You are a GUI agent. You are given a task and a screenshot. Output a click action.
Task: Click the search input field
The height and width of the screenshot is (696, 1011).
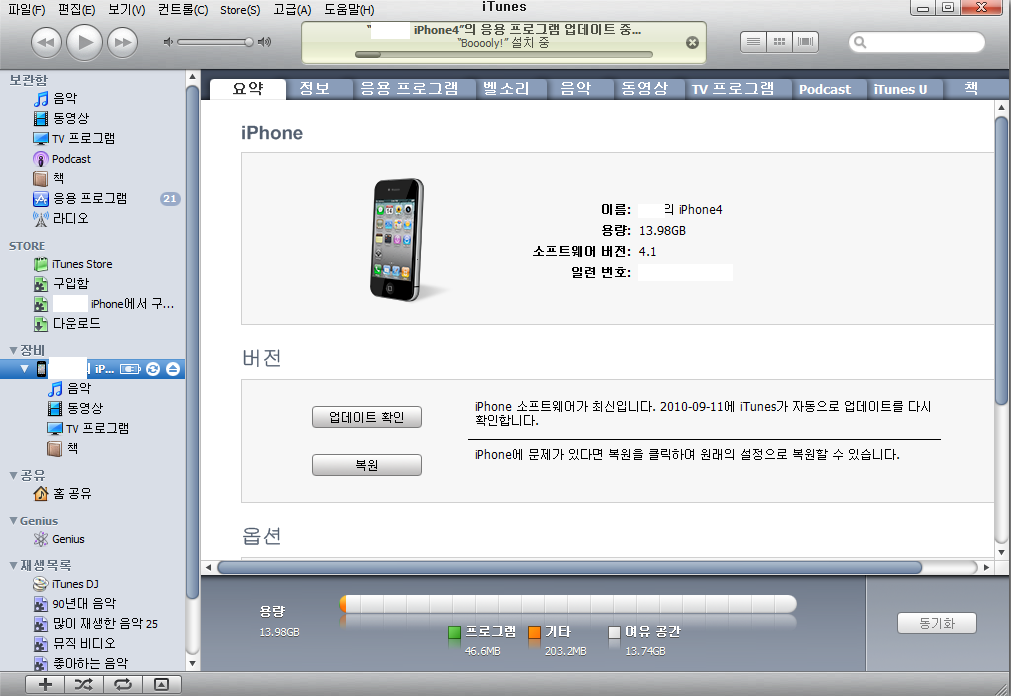point(917,43)
